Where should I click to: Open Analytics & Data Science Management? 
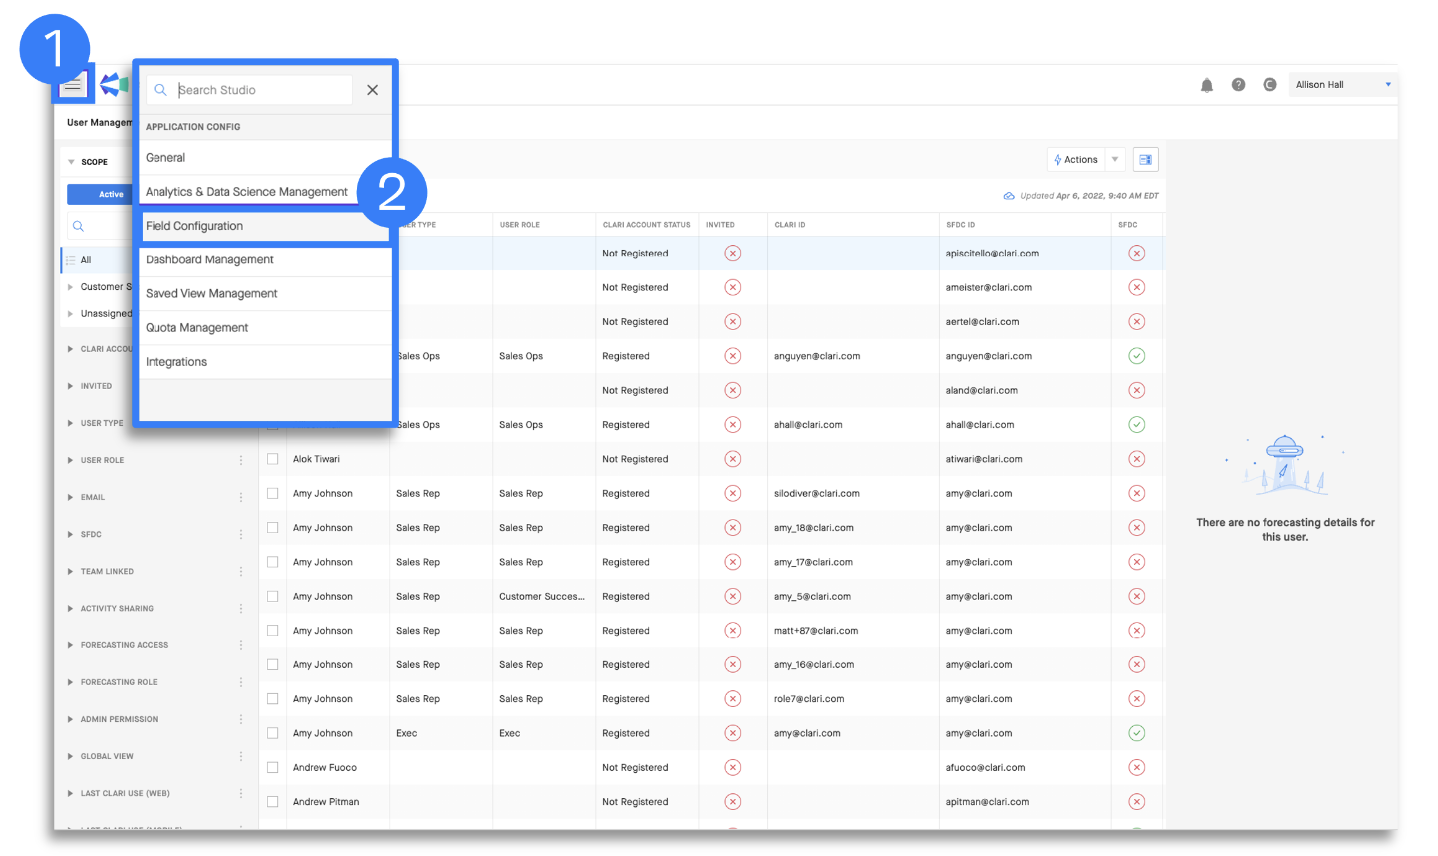coord(248,192)
